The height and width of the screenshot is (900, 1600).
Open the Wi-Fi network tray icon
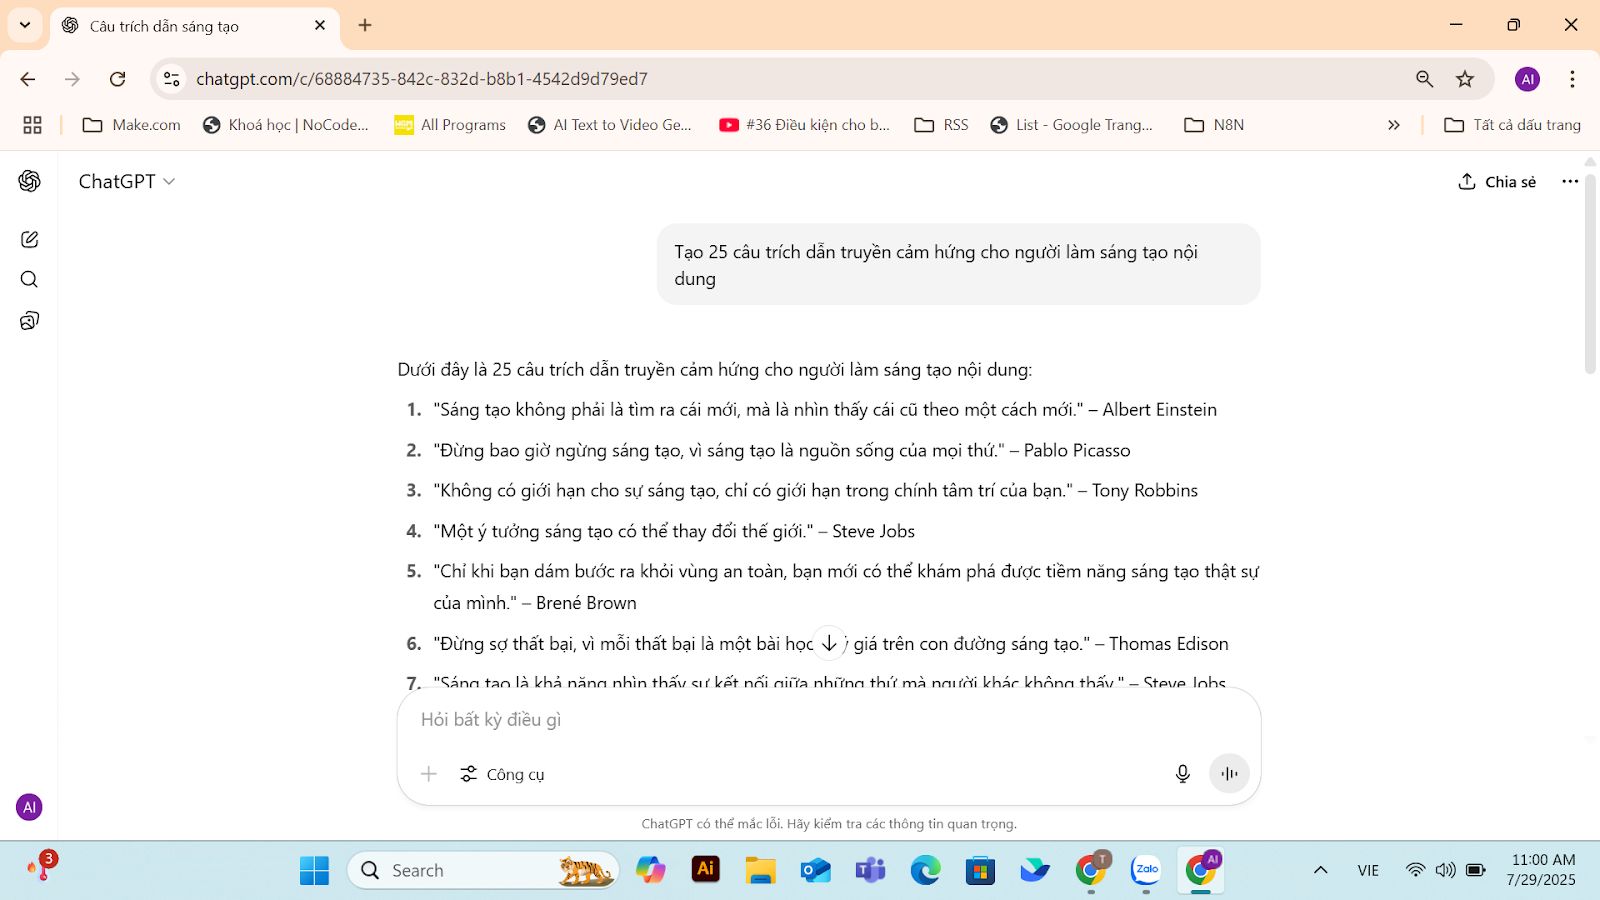coord(1415,870)
